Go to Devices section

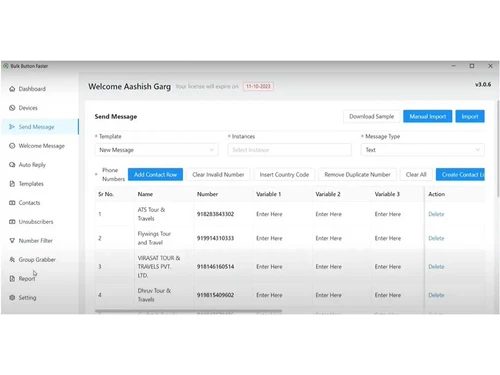[28, 108]
